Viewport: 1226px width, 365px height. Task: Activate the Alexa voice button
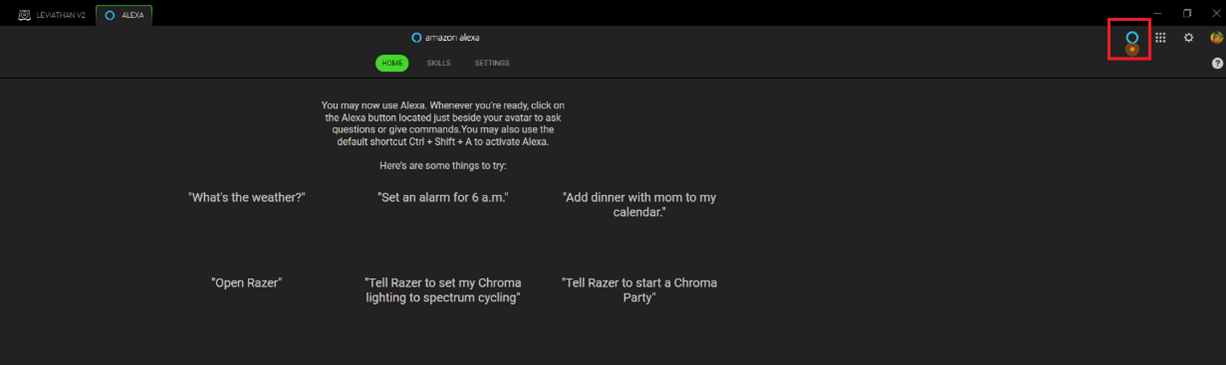point(1132,38)
